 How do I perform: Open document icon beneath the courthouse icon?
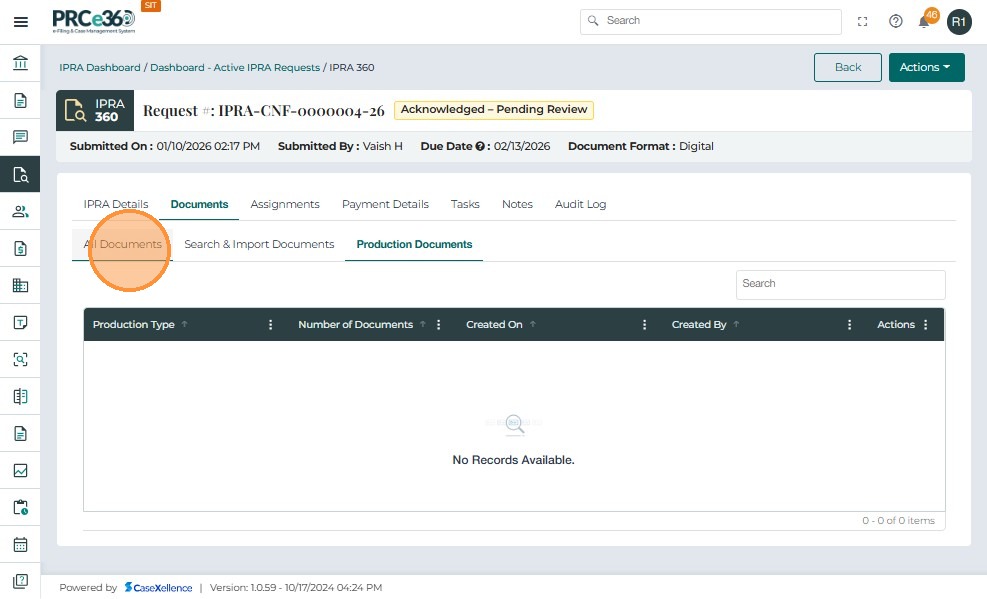[20, 100]
